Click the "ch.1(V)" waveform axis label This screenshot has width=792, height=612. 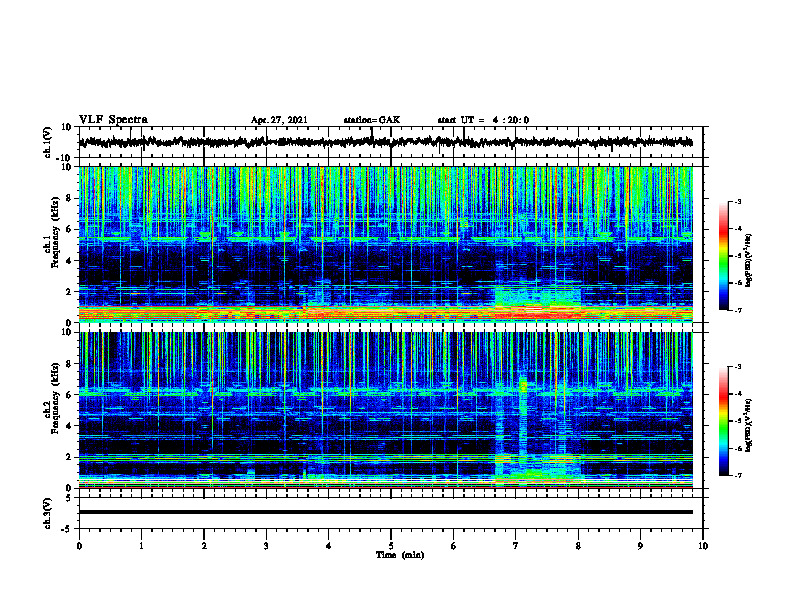[x=48, y=141]
